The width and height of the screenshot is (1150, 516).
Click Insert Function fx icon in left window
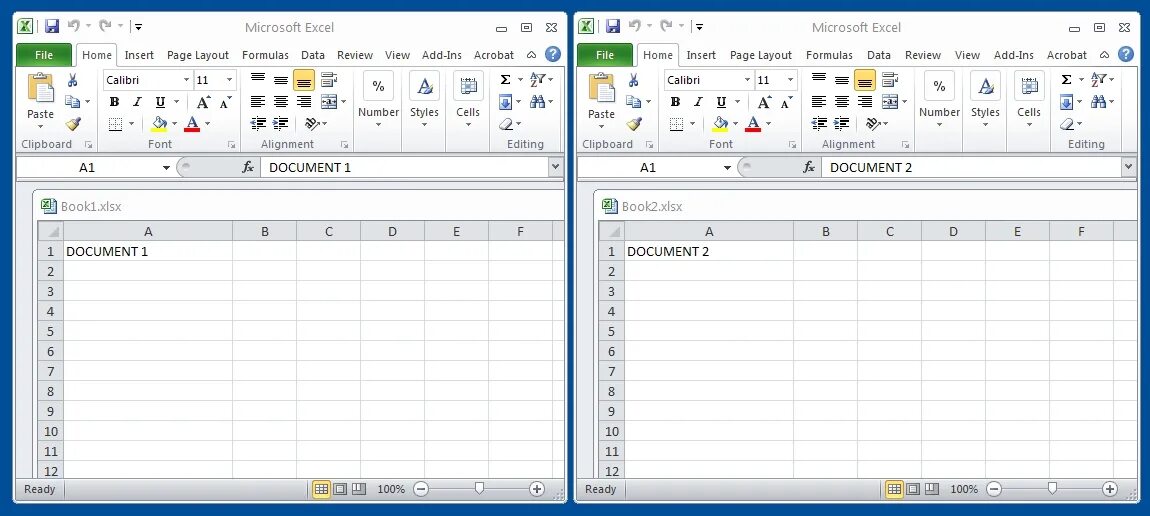coord(248,168)
